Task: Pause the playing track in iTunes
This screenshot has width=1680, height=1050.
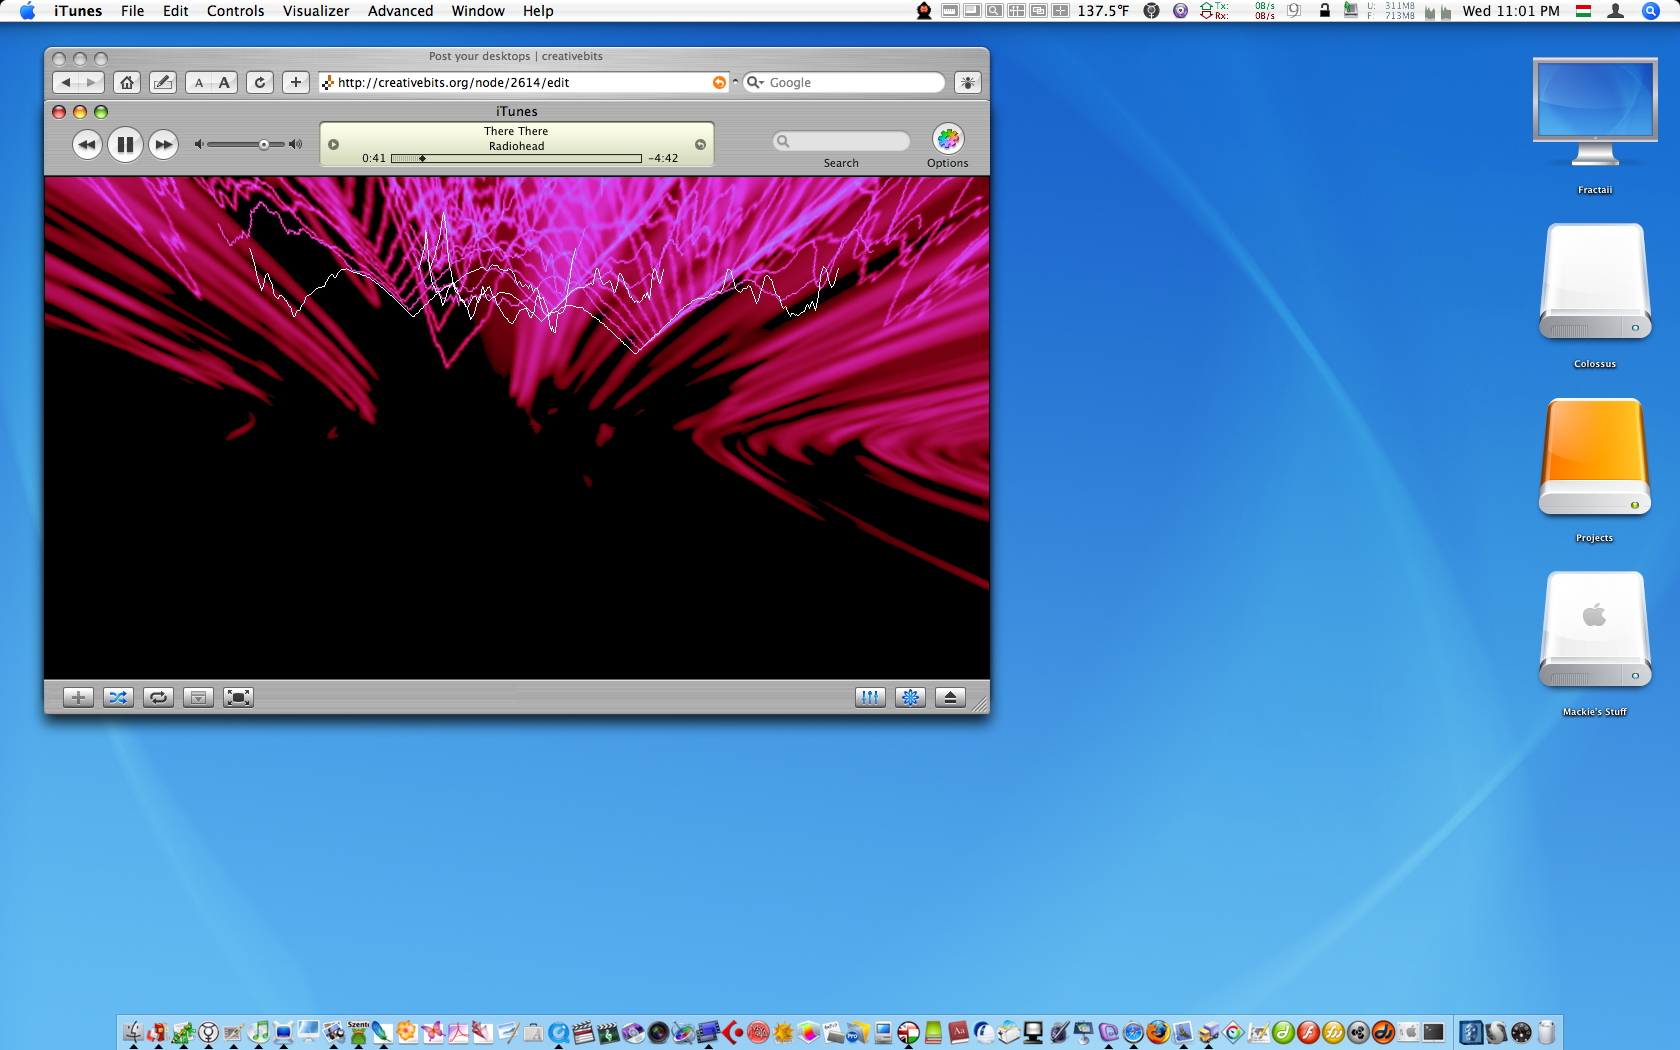Action: pyautogui.click(x=125, y=144)
